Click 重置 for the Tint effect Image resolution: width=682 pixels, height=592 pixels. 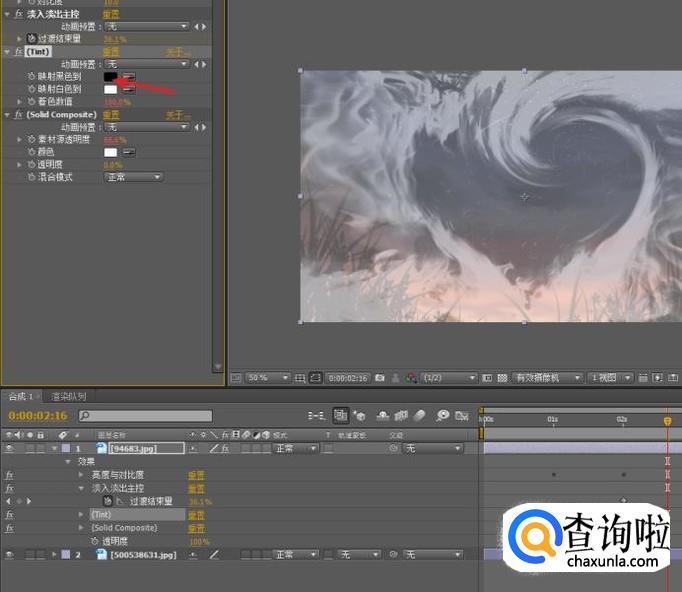[x=111, y=51]
